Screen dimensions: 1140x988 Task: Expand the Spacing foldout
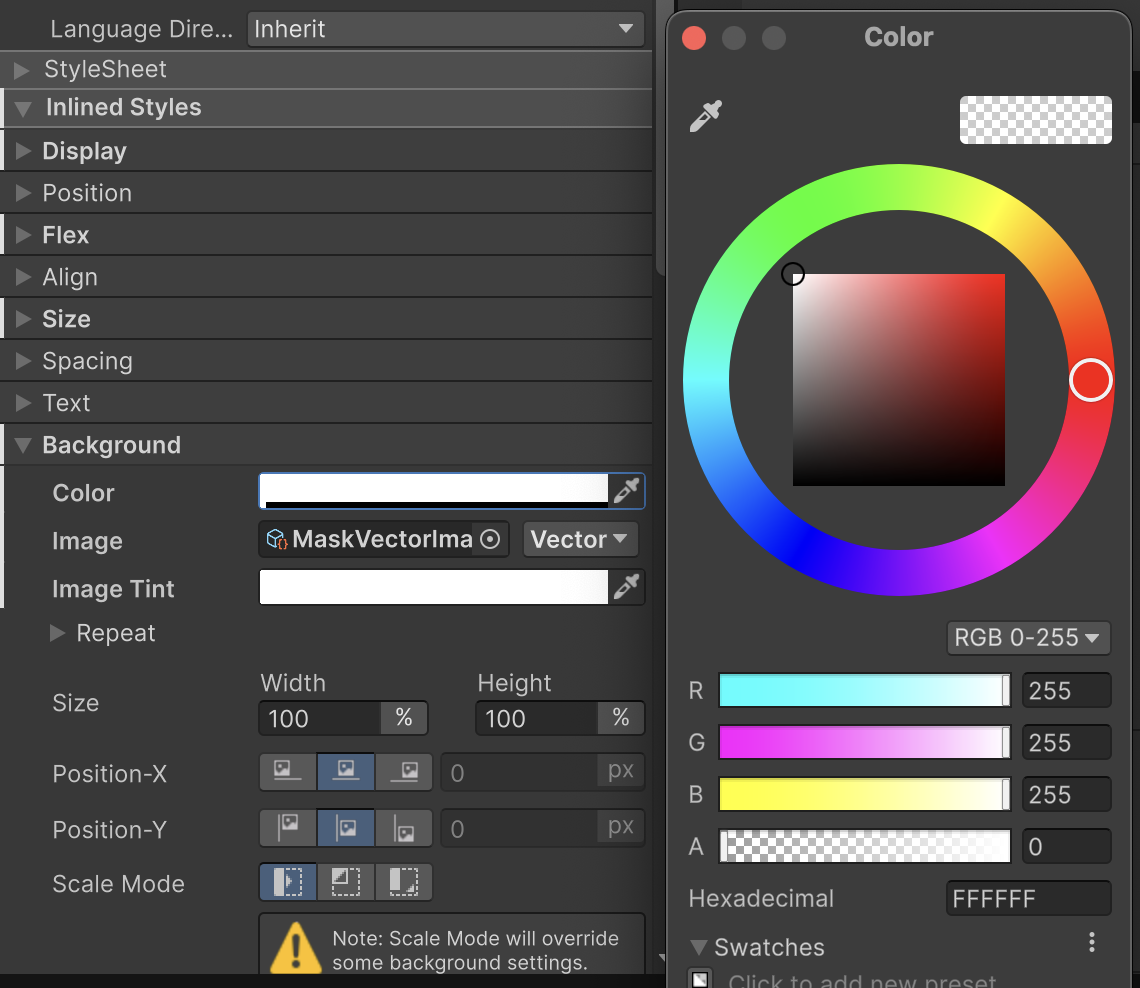point(23,361)
